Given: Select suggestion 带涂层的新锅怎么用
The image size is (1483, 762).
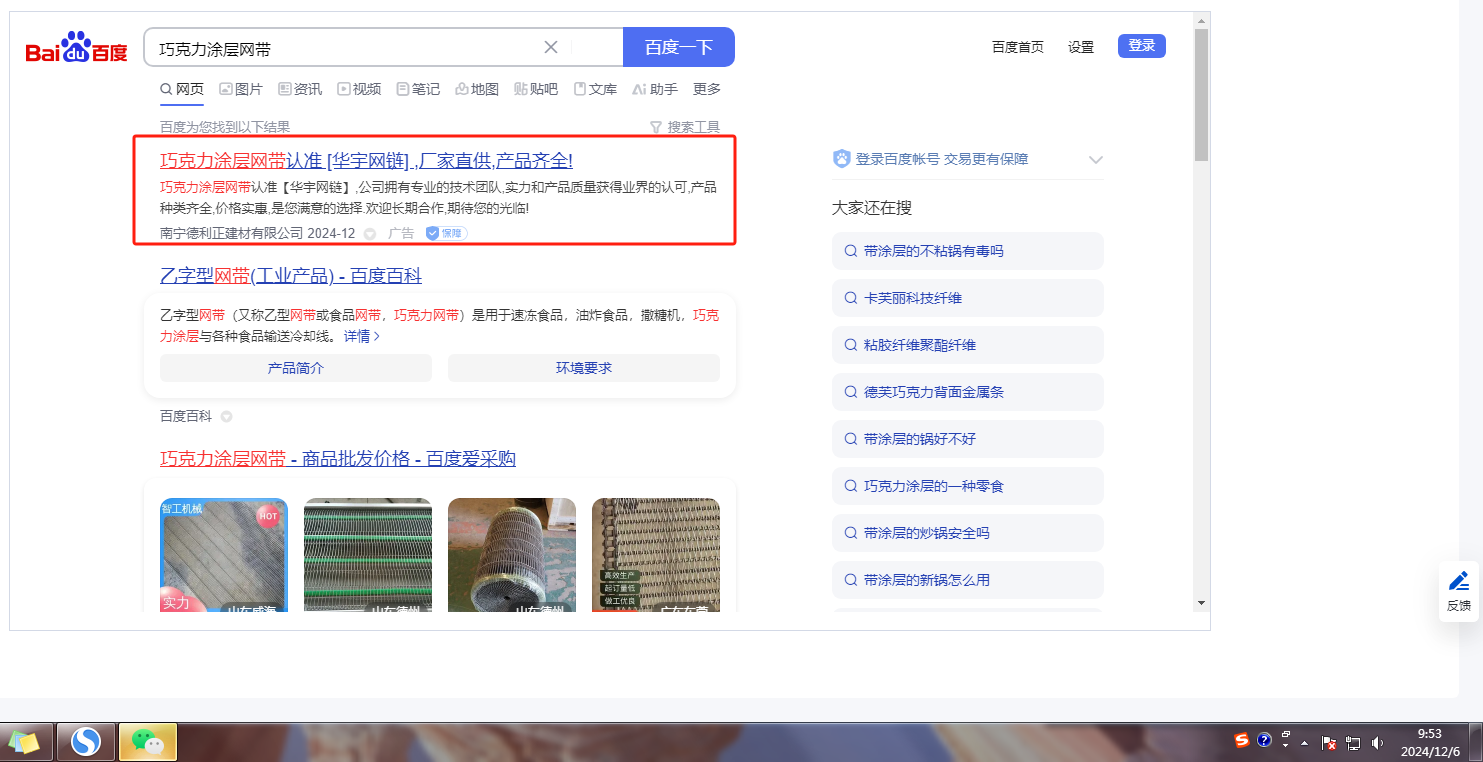Looking at the screenshot, I should pos(968,580).
